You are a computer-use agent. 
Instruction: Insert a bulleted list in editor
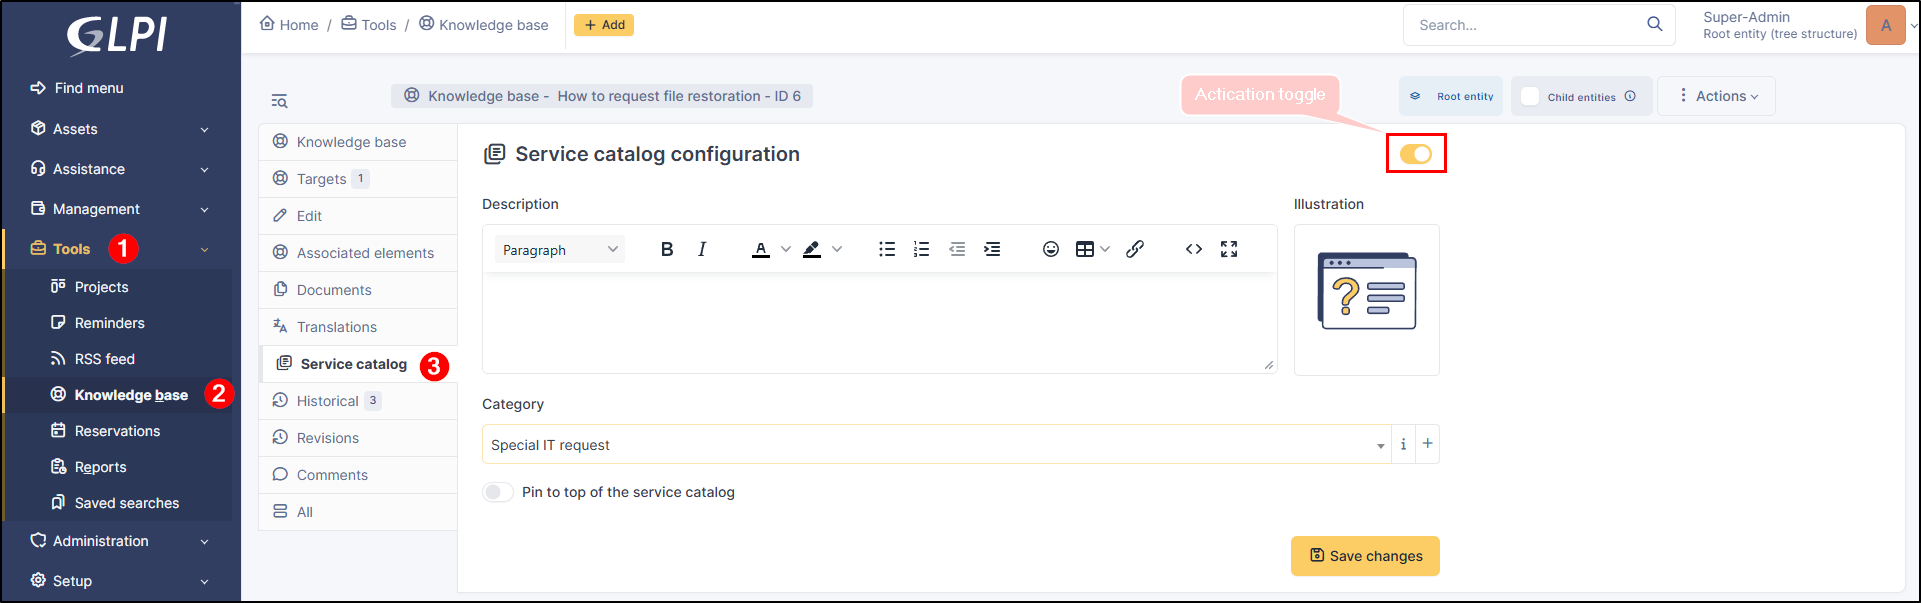click(886, 250)
